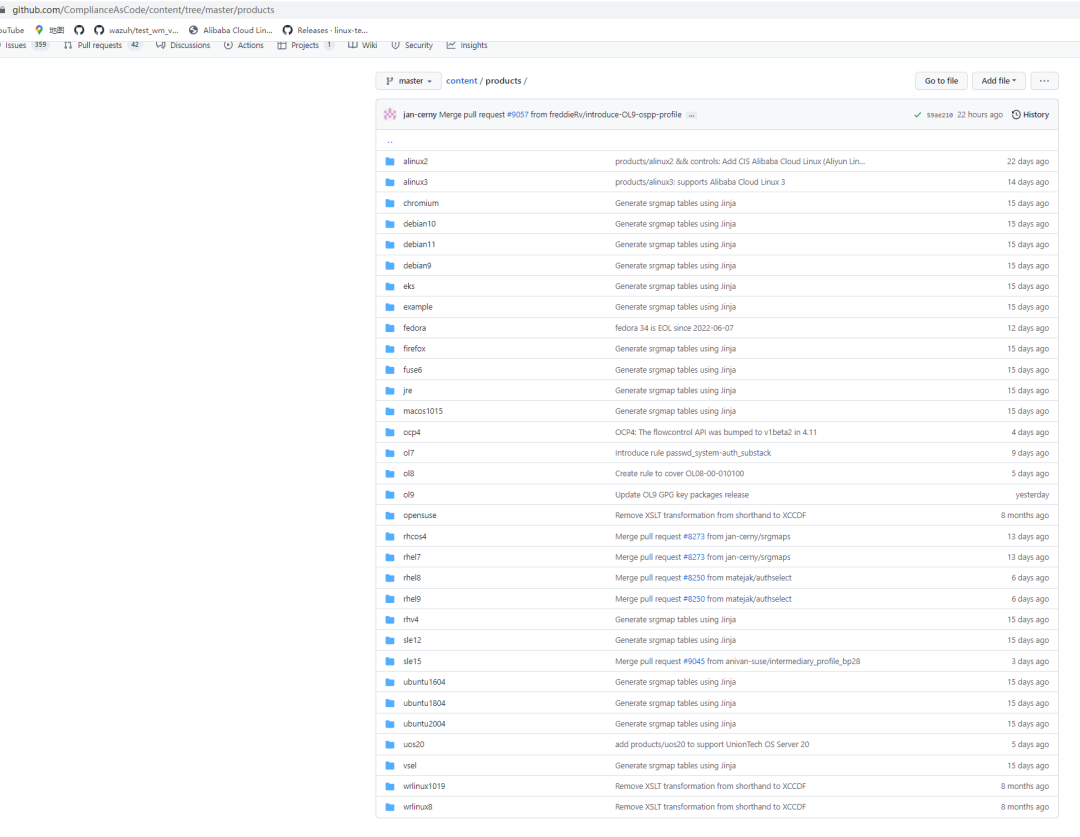Open pull request #8250 link in rhel8 row
This screenshot has width=1080, height=837.
694,578
